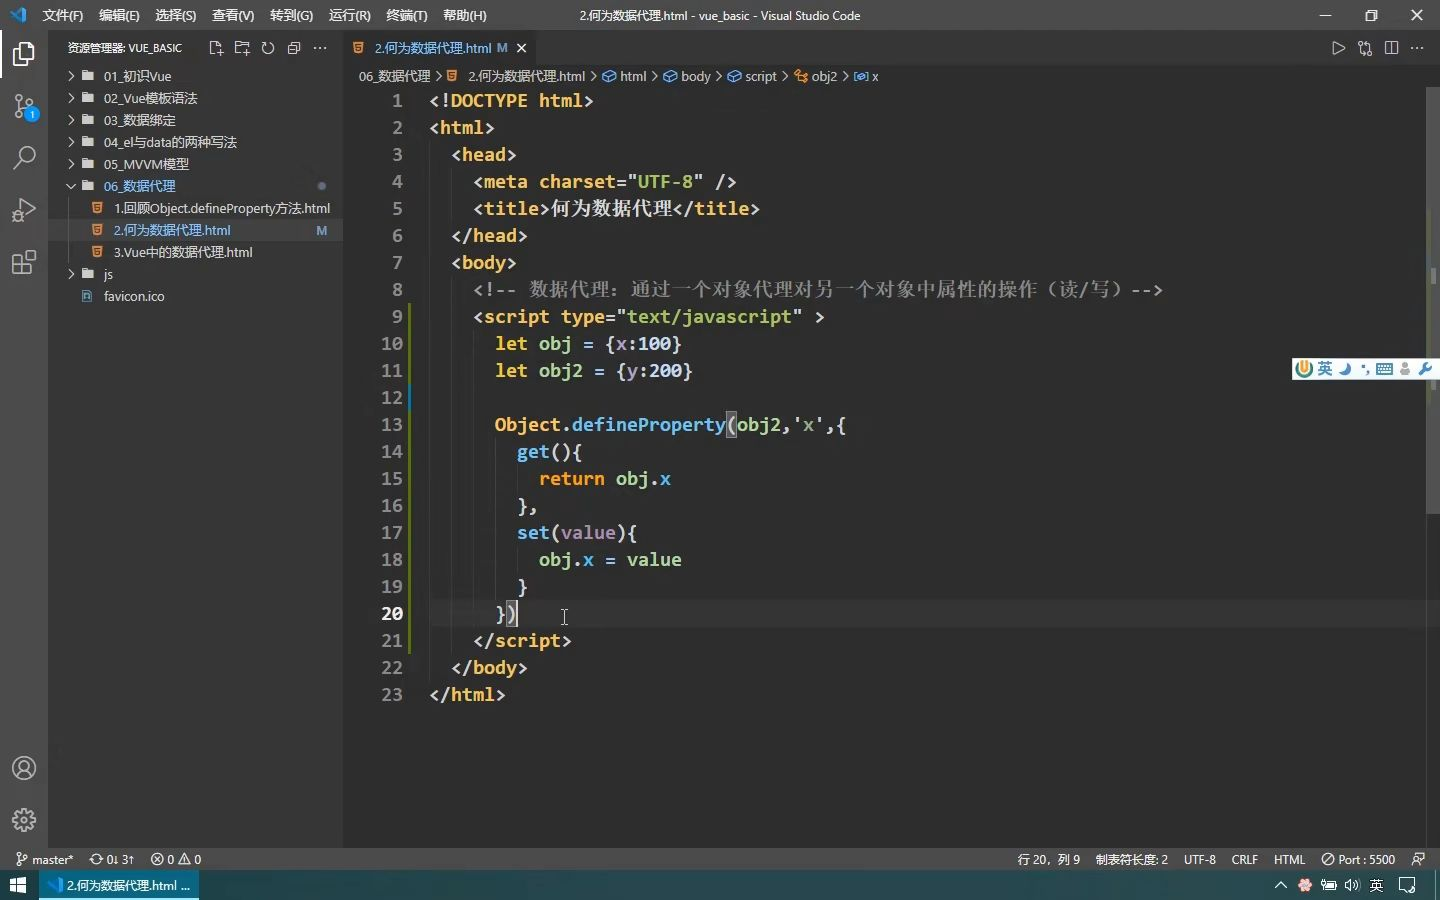Viewport: 1440px width, 900px height.
Task: Open the 选择(S) menu
Action: (176, 15)
